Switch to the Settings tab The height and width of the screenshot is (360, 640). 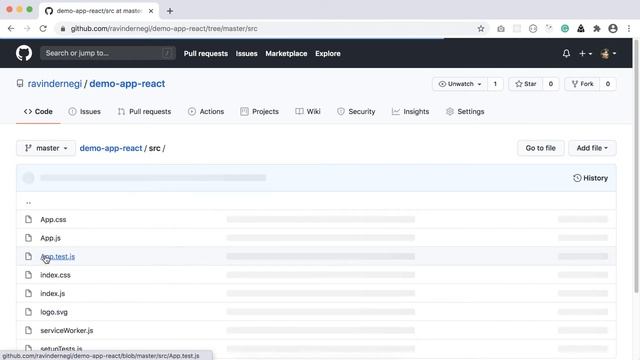click(x=465, y=111)
